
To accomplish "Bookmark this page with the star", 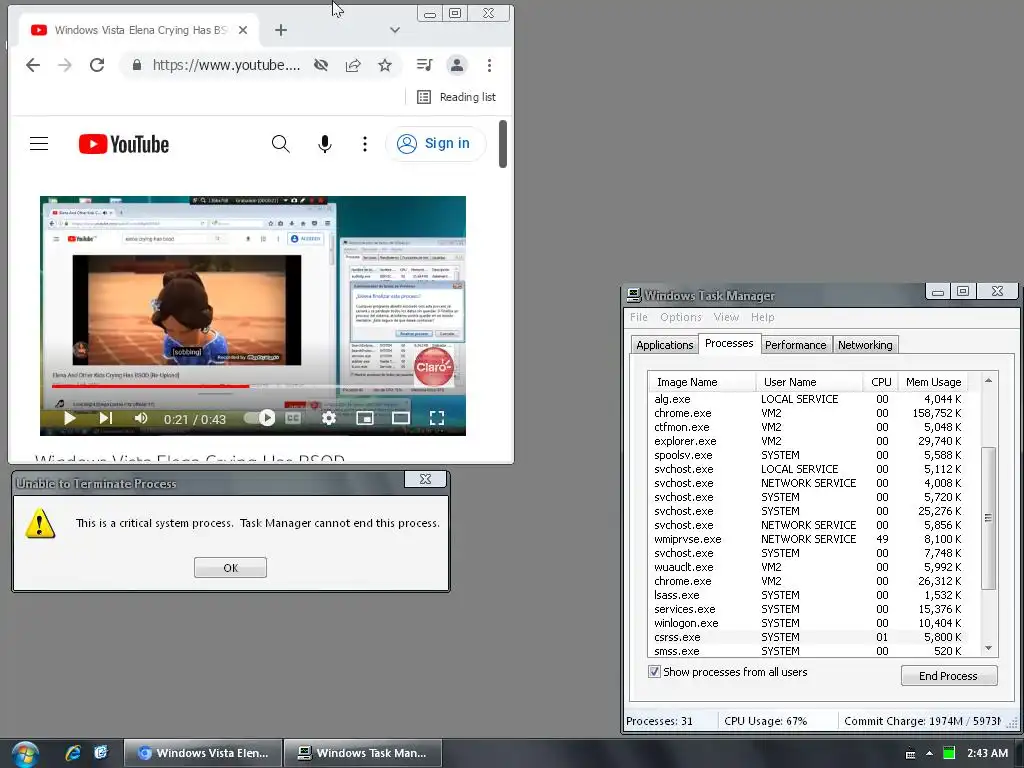I will pyautogui.click(x=385, y=65).
